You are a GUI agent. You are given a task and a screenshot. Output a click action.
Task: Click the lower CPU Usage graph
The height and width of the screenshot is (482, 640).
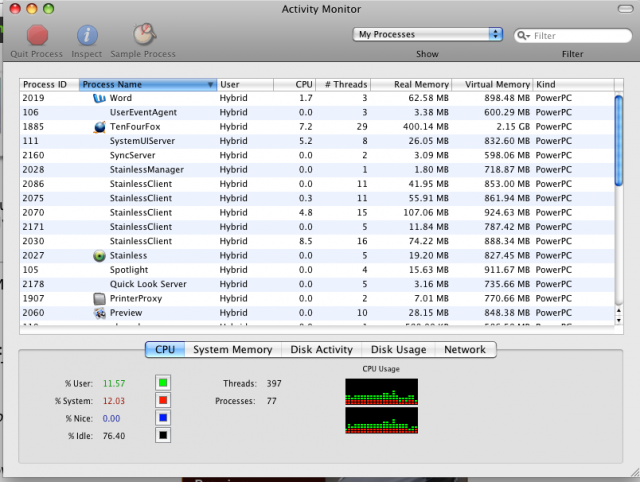click(381, 420)
